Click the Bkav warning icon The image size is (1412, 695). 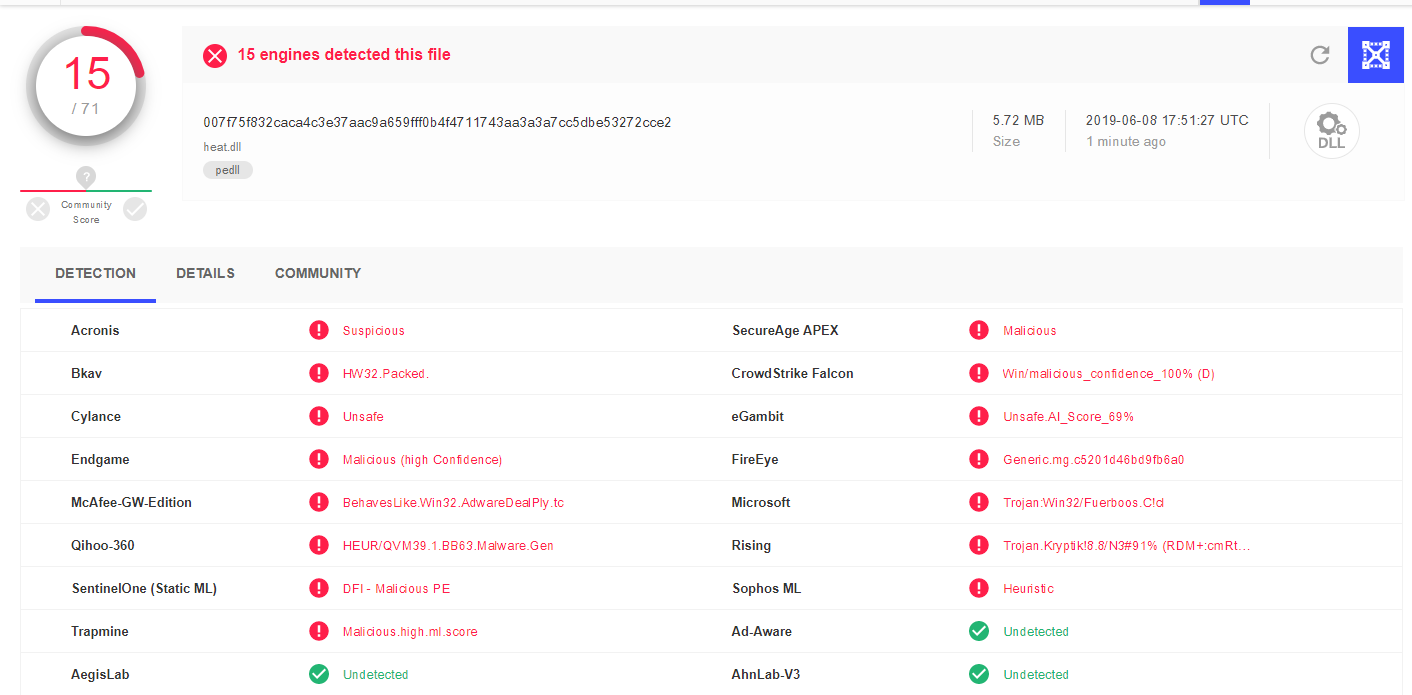click(x=319, y=373)
